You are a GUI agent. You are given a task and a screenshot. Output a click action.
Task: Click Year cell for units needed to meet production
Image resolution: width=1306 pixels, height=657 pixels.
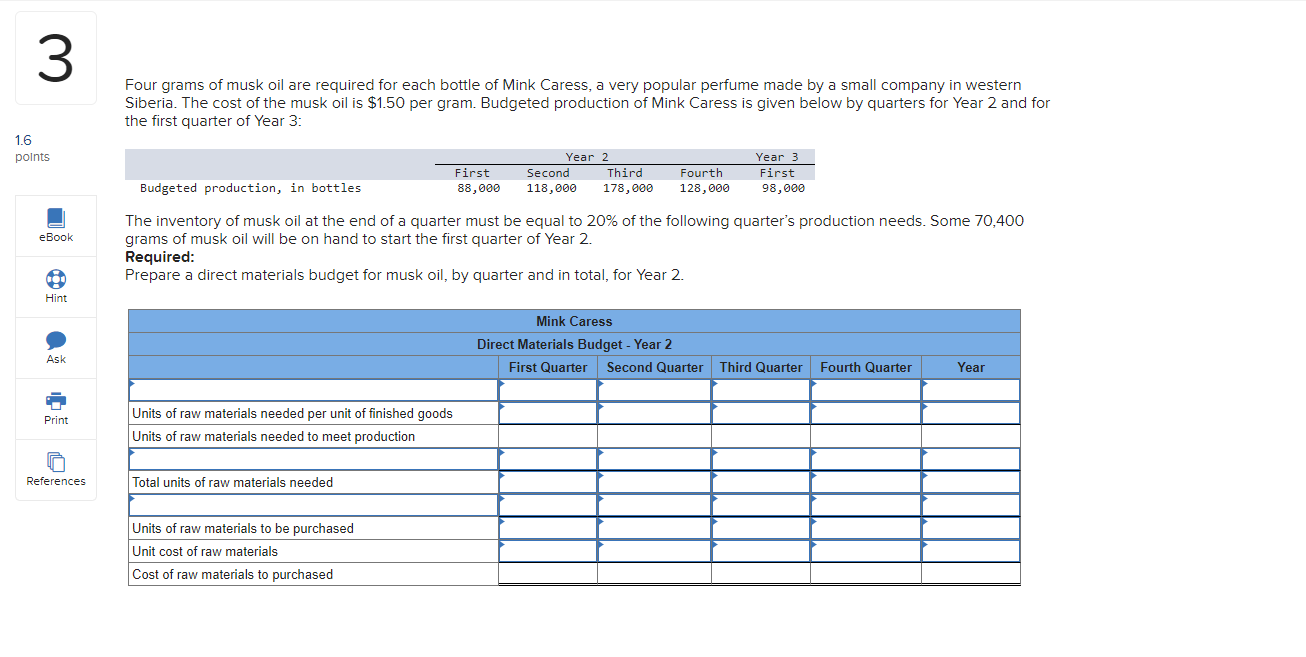pos(971,436)
